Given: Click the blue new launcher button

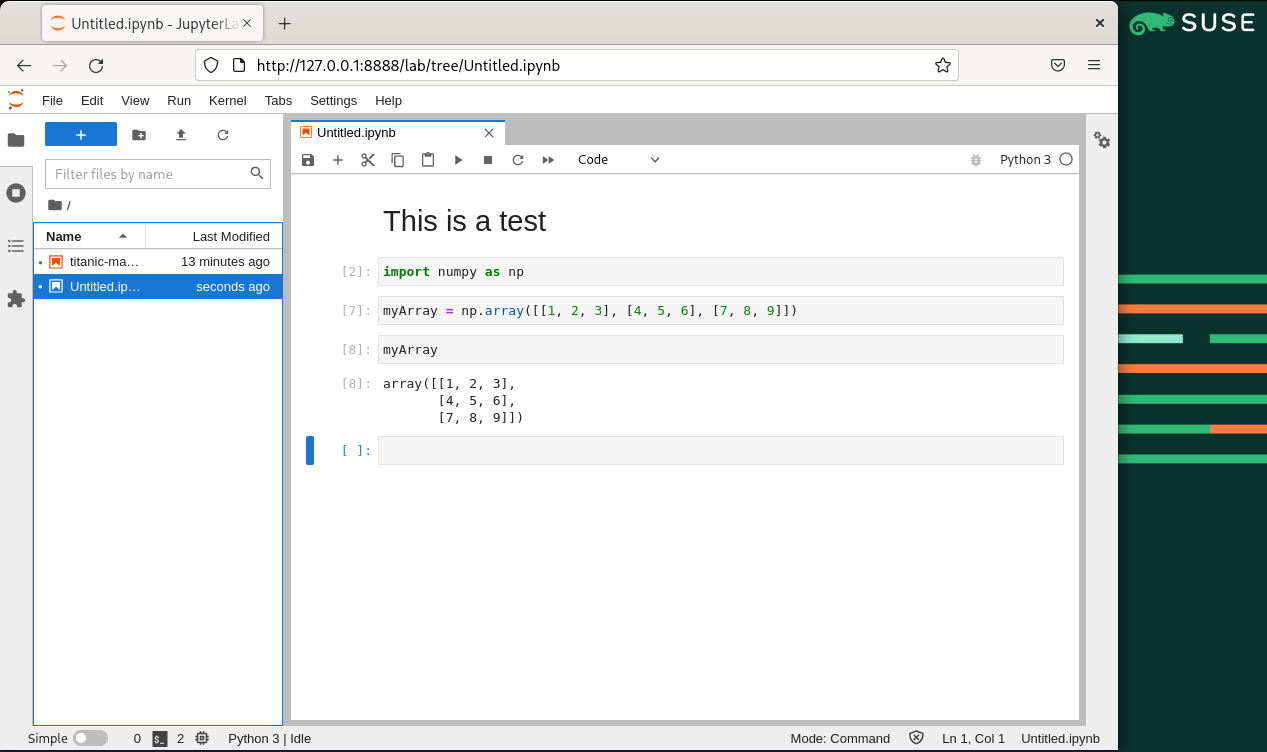Looking at the screenshot, I should point(81,135).
